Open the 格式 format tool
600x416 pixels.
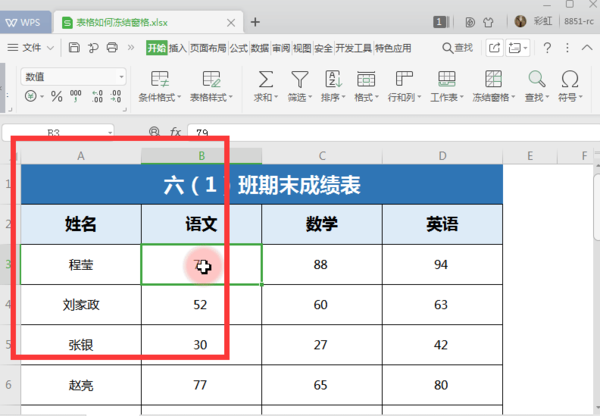click(x=366, y=86)
